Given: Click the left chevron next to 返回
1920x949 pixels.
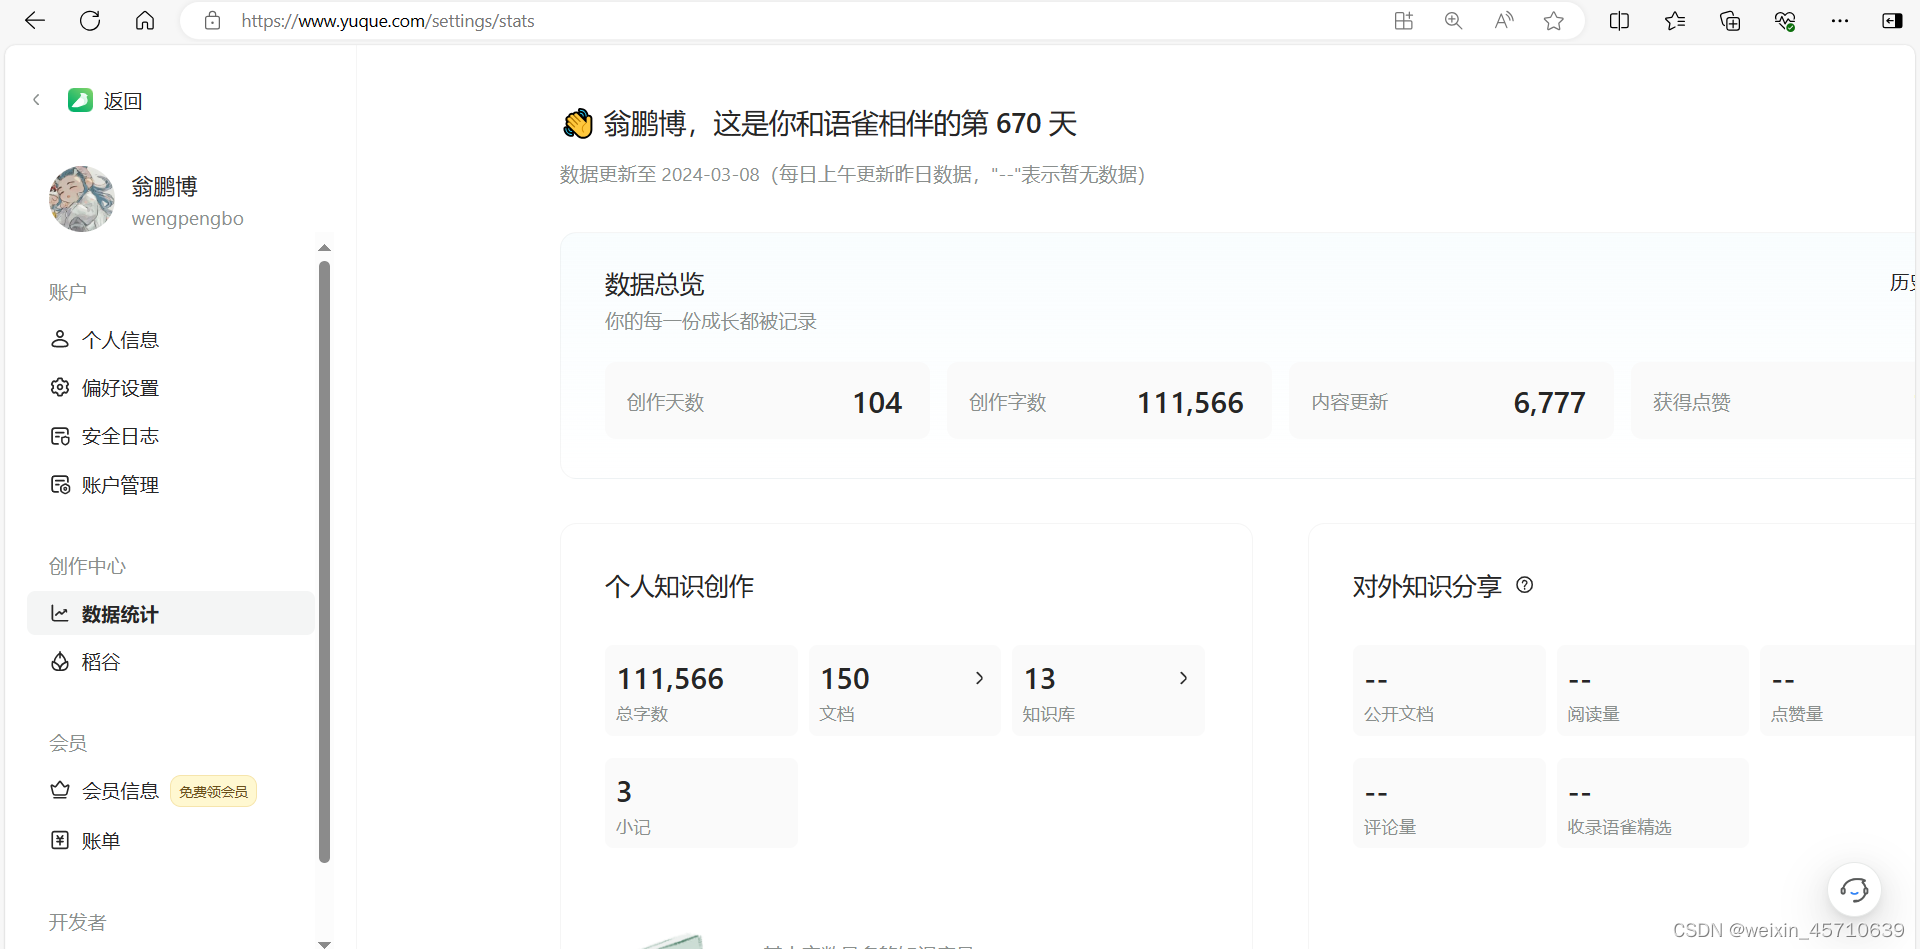Looking at the screenshot, I should [x=36, y=100].
